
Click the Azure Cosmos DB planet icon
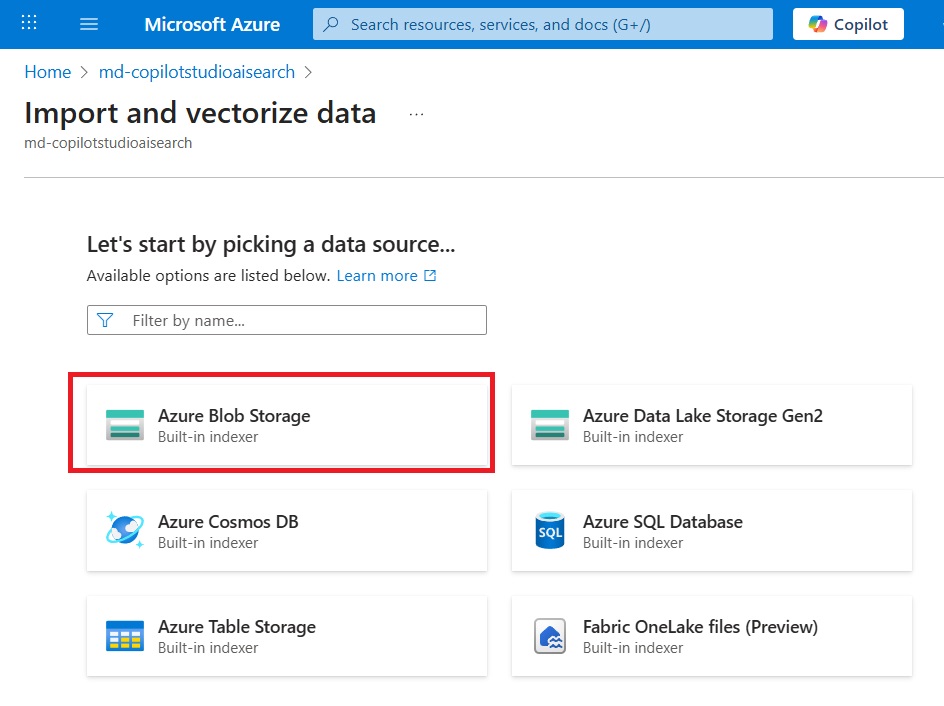(x=125, y=530)
